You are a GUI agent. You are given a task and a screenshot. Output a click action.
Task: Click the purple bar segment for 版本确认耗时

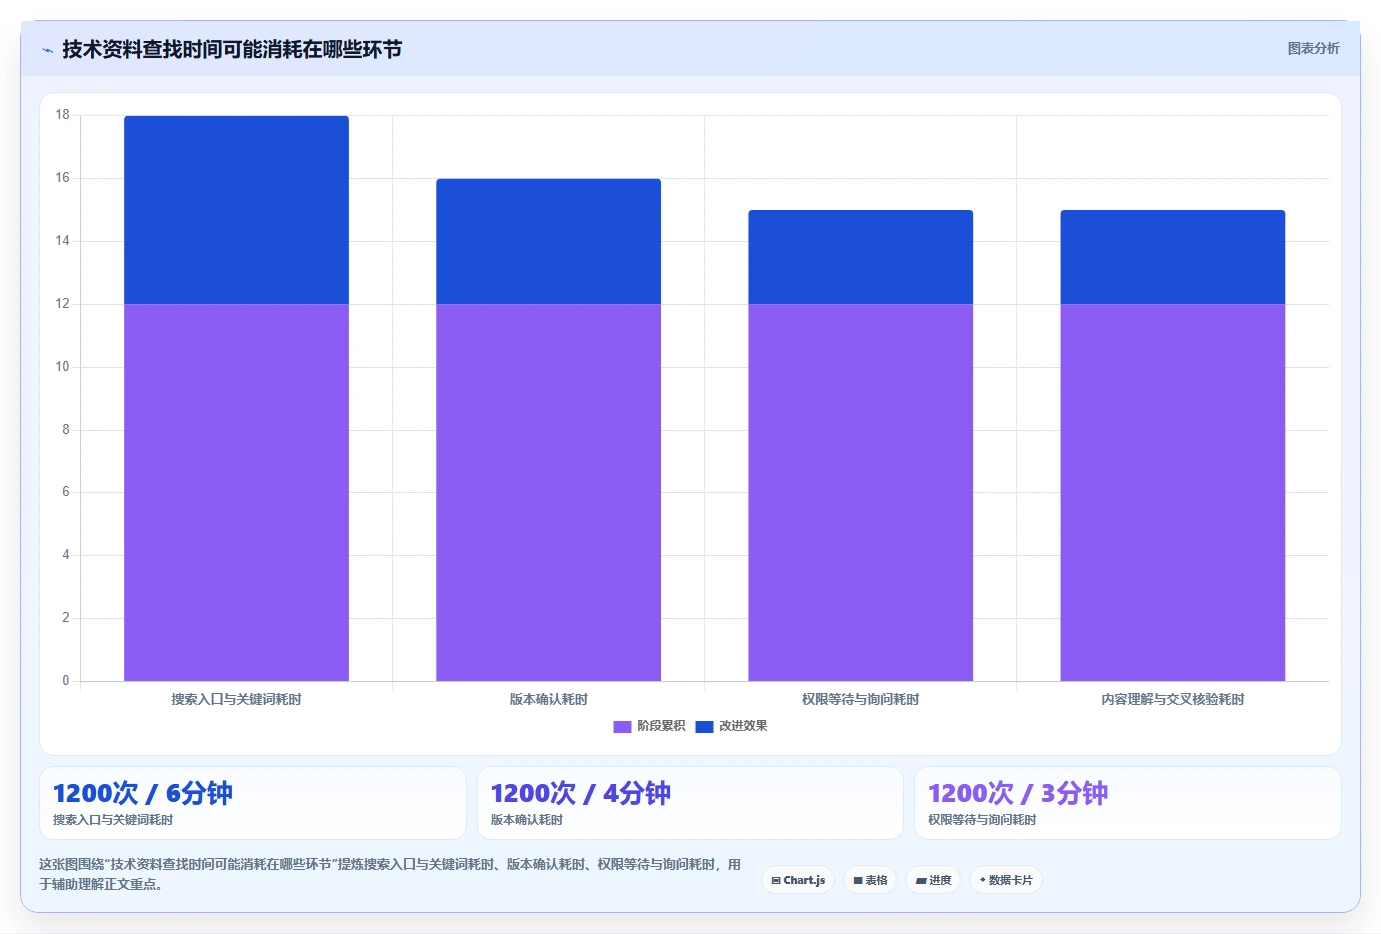tap(548, 492)
